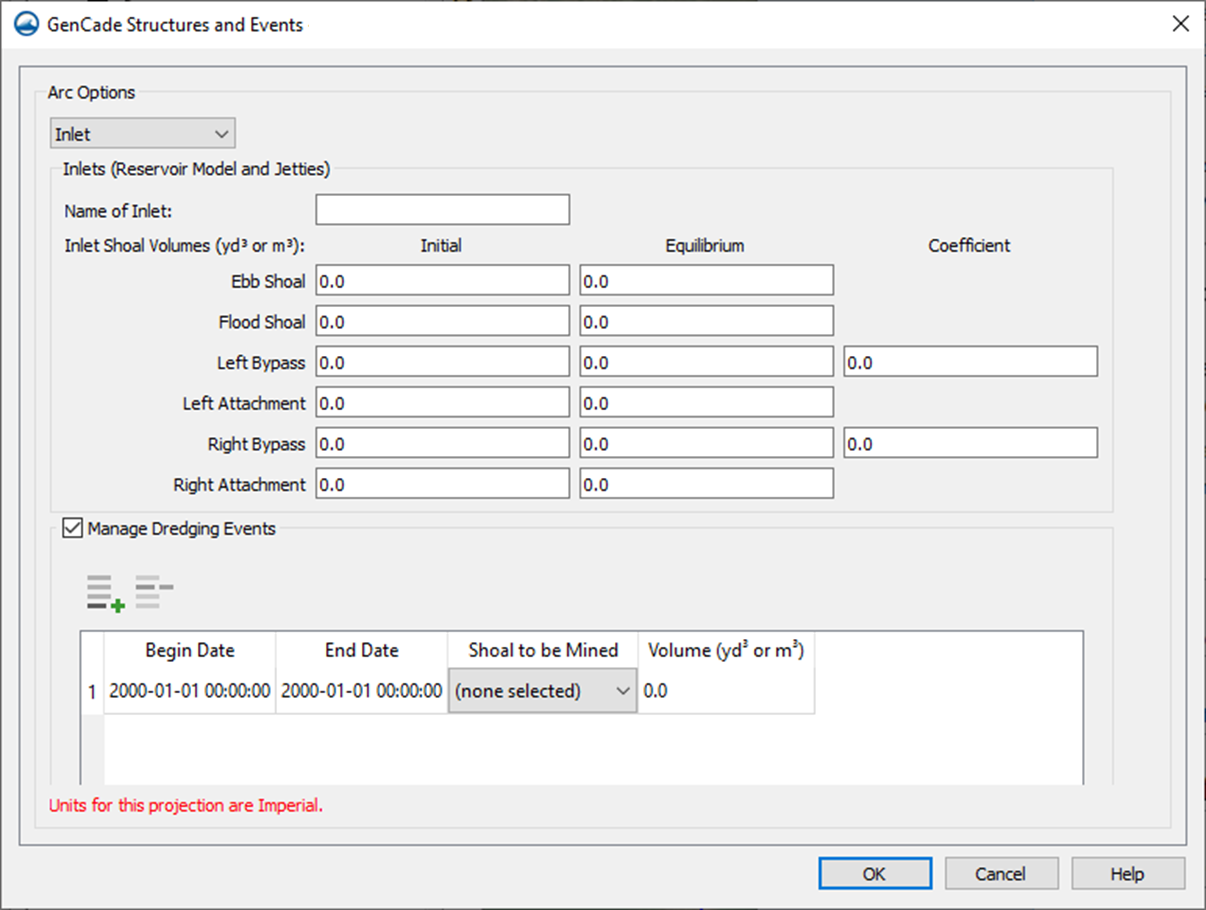The image size is (1206, 910).
Task: Click the red Imperial units notice text
Action: [x=186, y=805]
